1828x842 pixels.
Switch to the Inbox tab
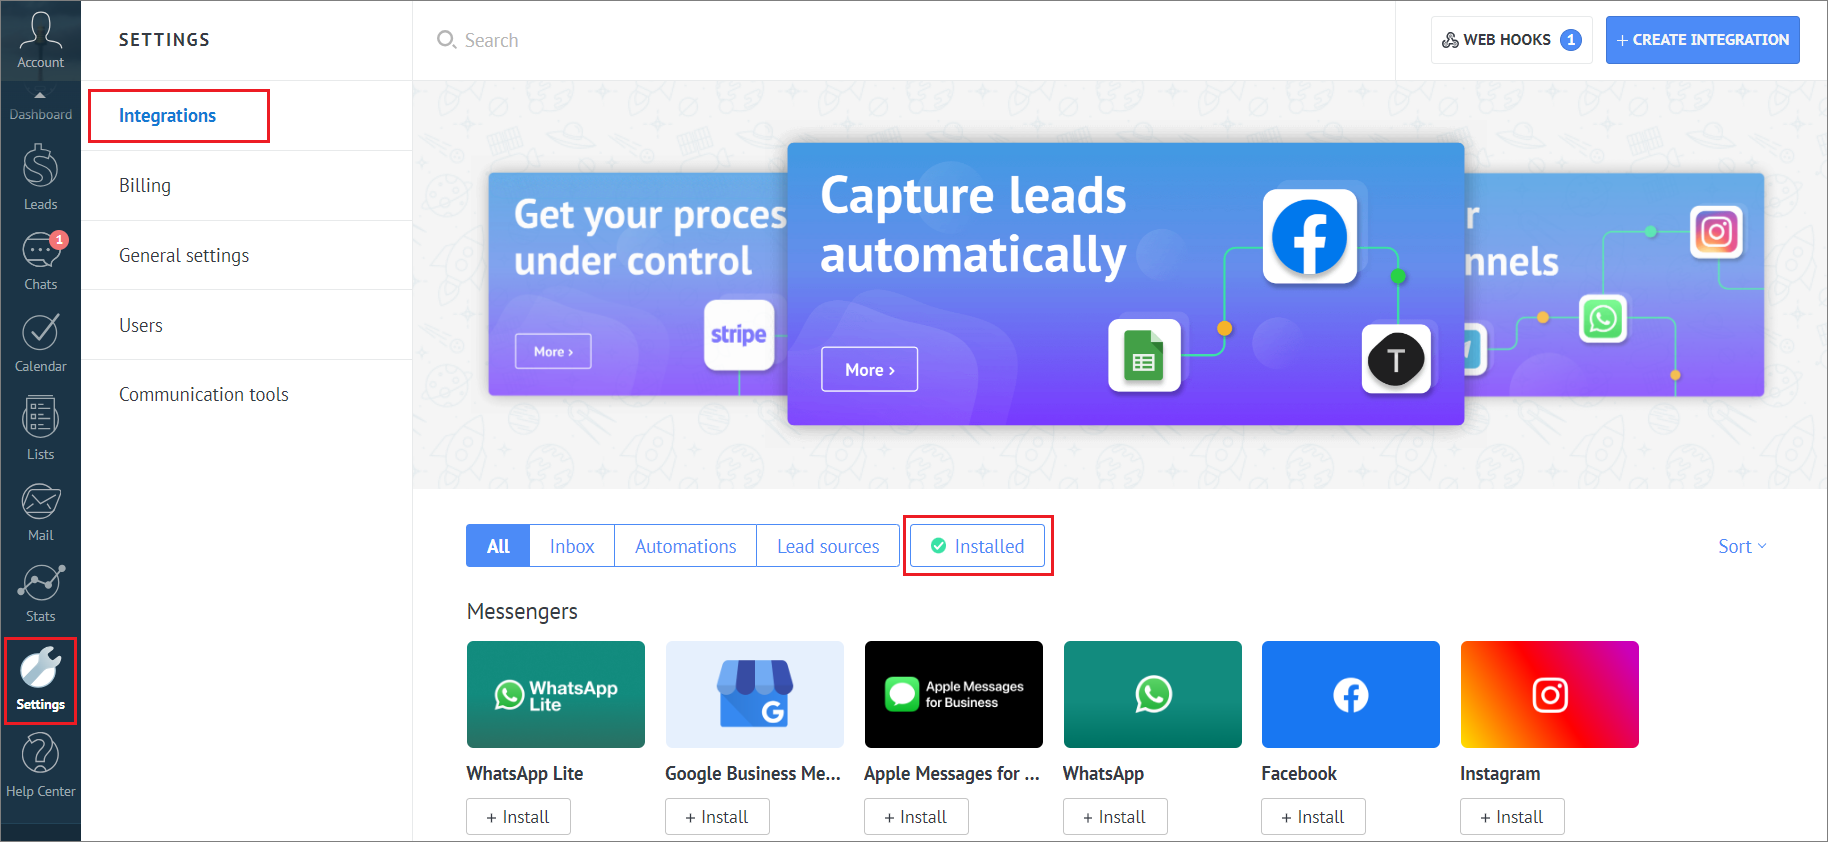point(572,546)
